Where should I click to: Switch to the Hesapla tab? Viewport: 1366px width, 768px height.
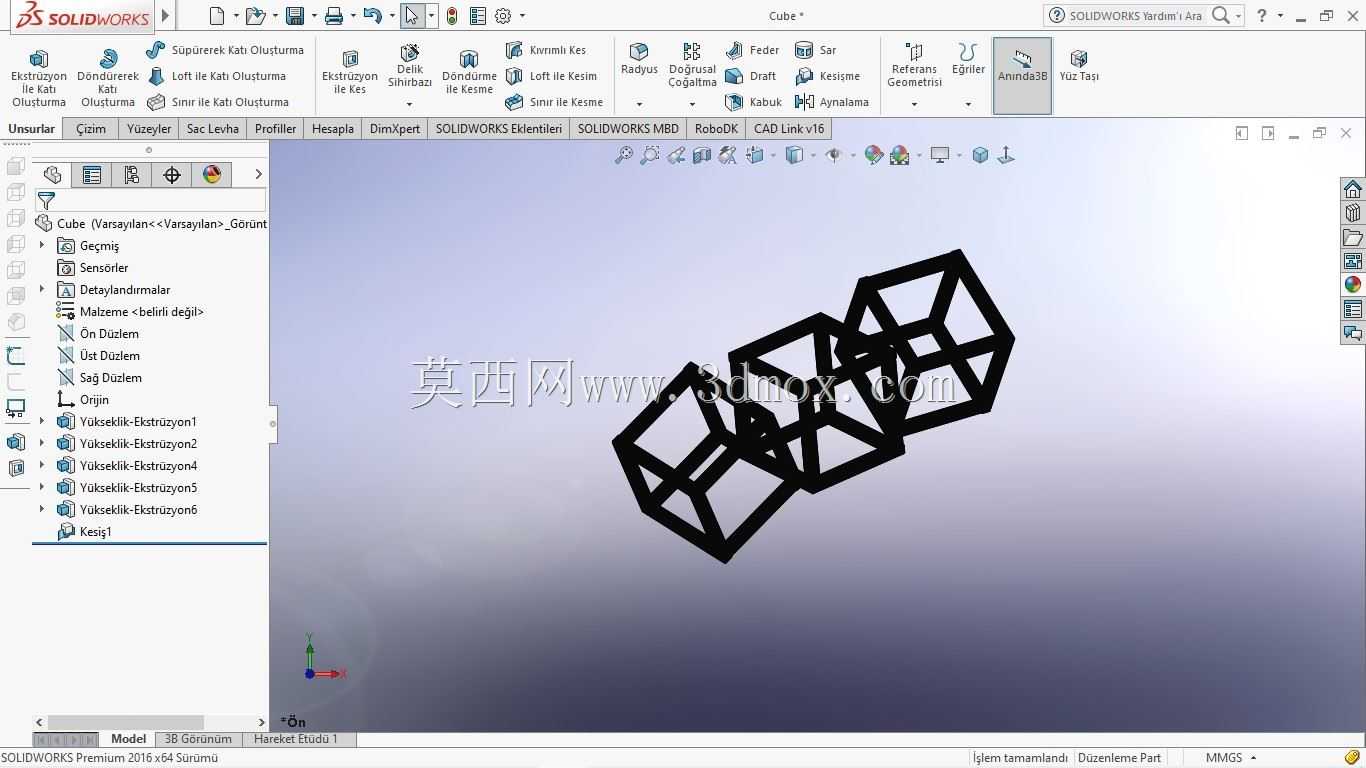(x=333, y=128)
